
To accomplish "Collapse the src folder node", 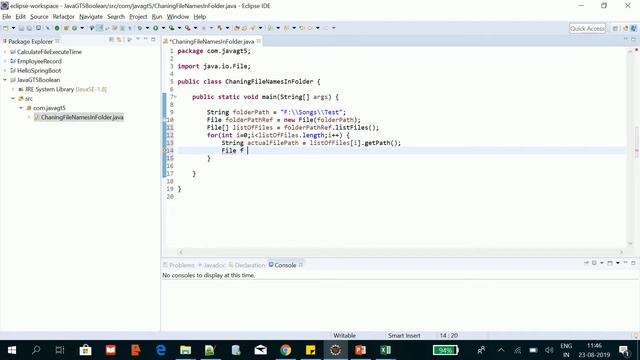I will [13, 98].
